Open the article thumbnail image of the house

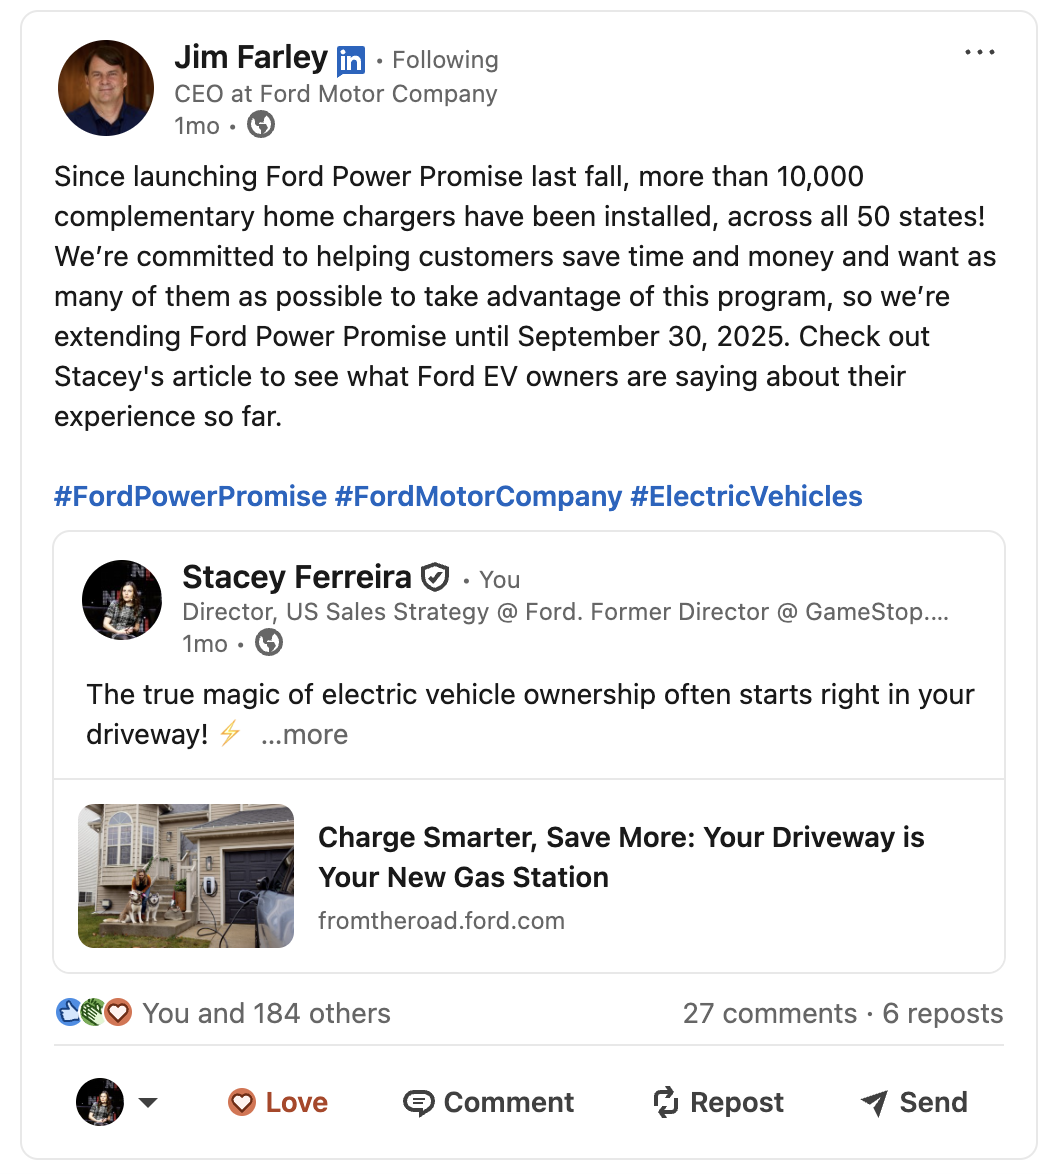pos(186,876)
